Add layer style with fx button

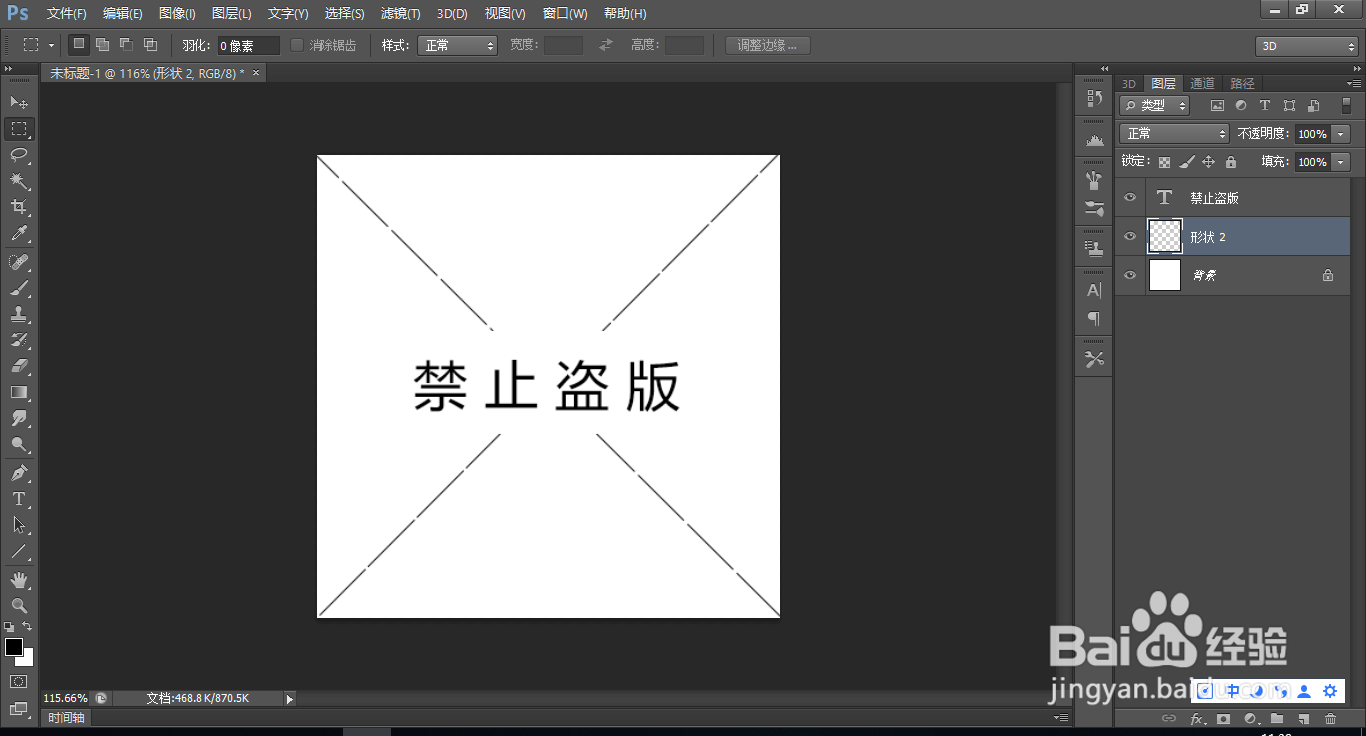tap(1197, 719)
